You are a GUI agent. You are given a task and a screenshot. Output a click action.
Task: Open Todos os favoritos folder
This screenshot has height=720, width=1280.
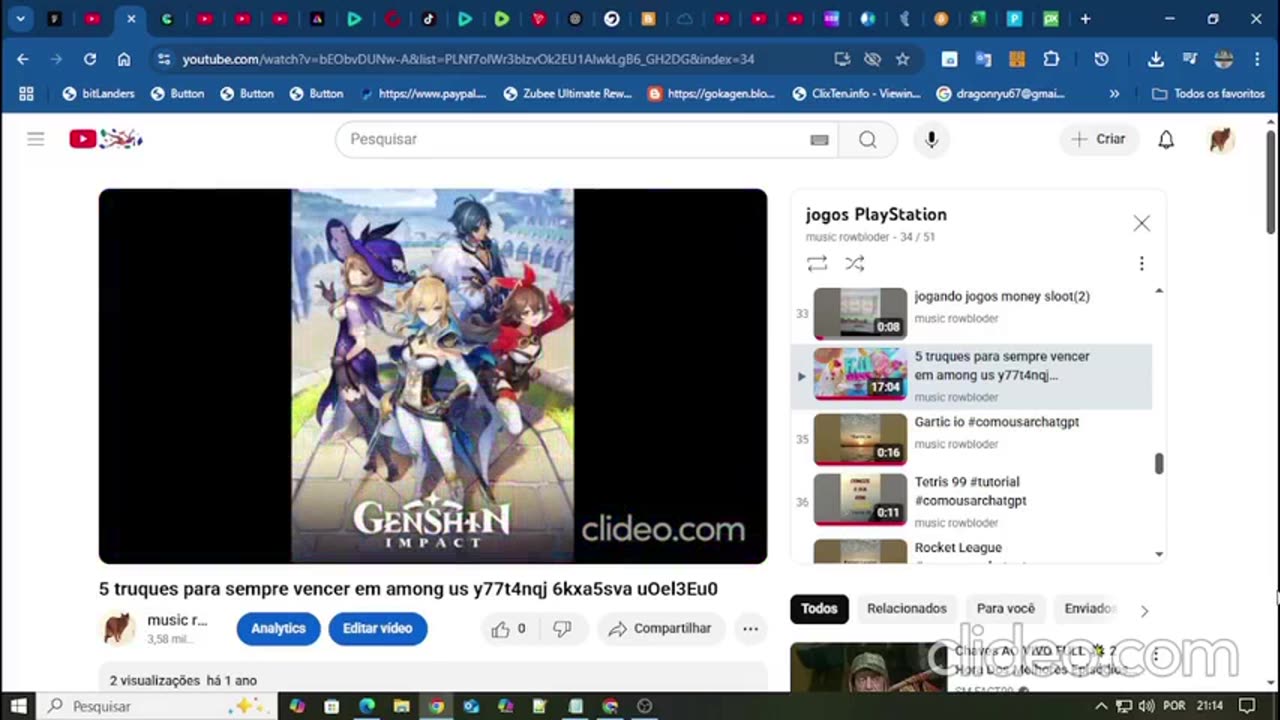(x=1209, y=93)
